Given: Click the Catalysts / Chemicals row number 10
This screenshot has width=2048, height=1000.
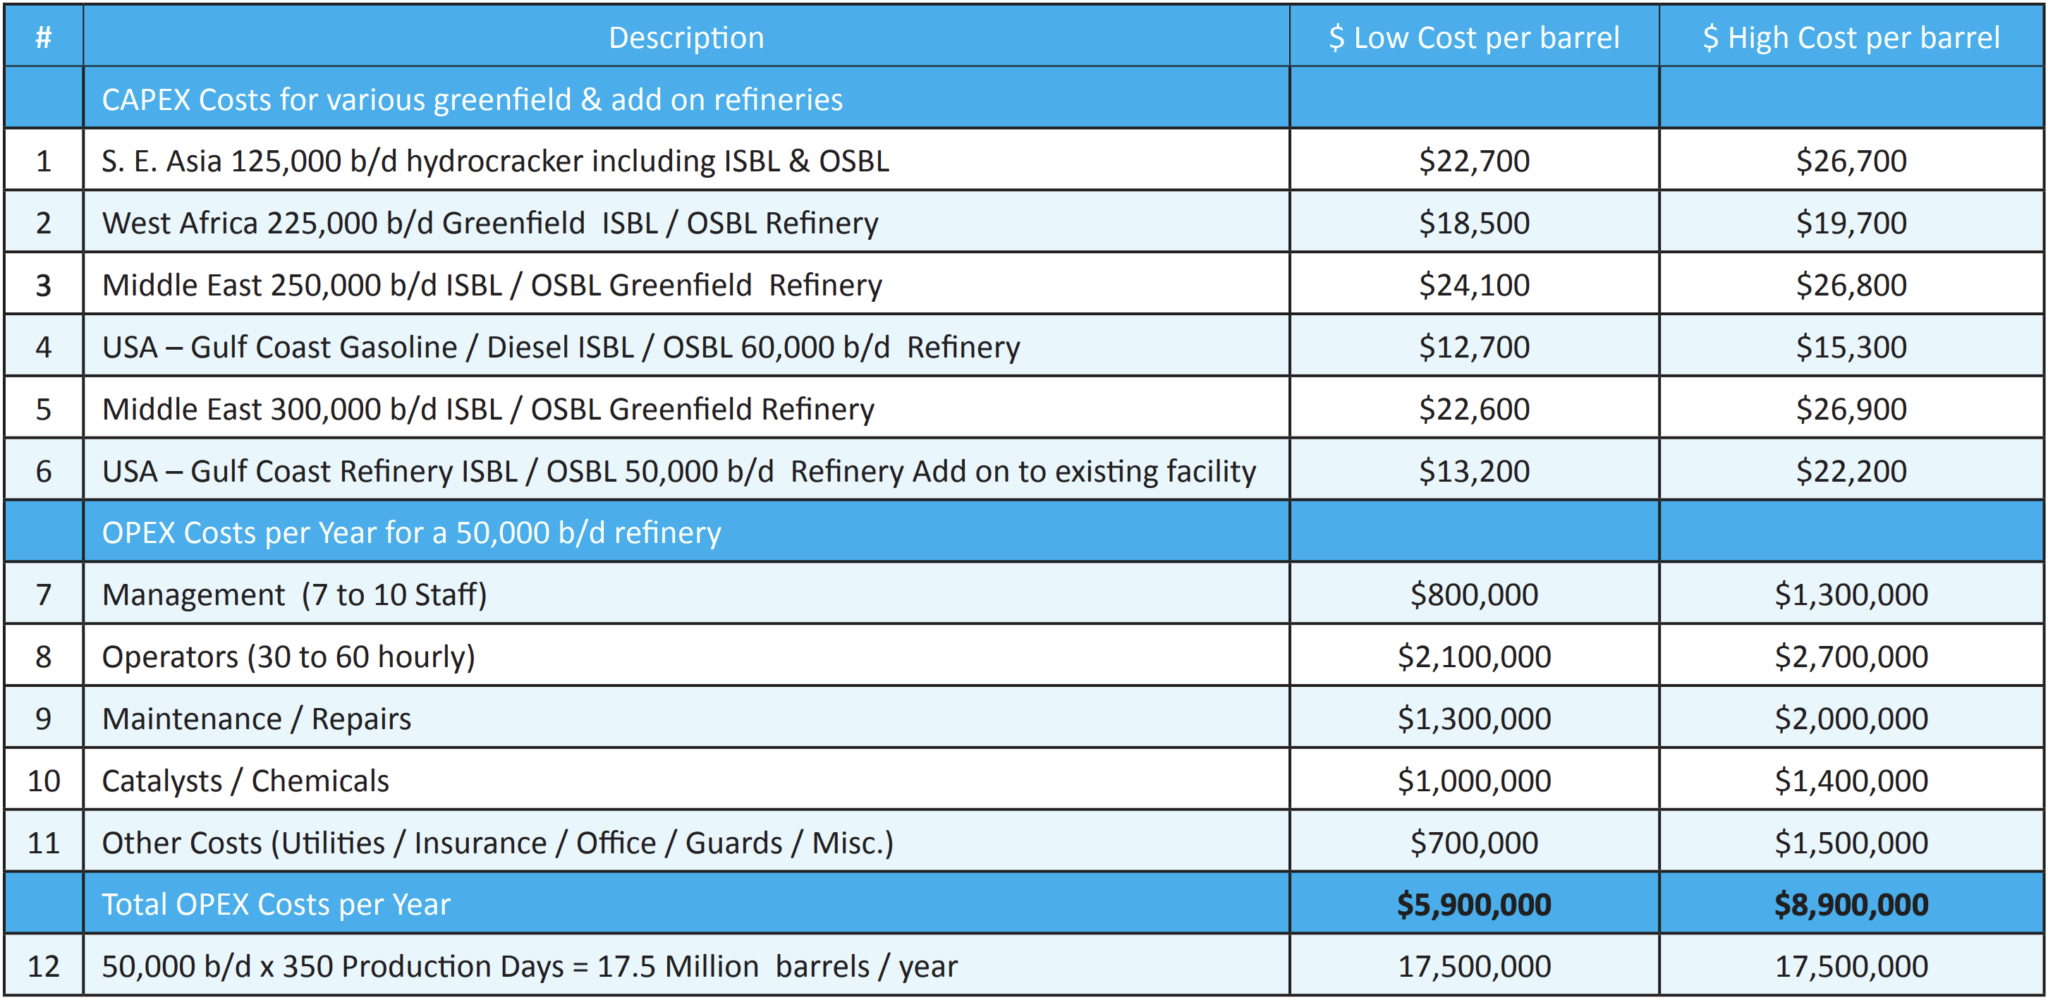Looking at the screenshot, I should [x=43, y=780].
